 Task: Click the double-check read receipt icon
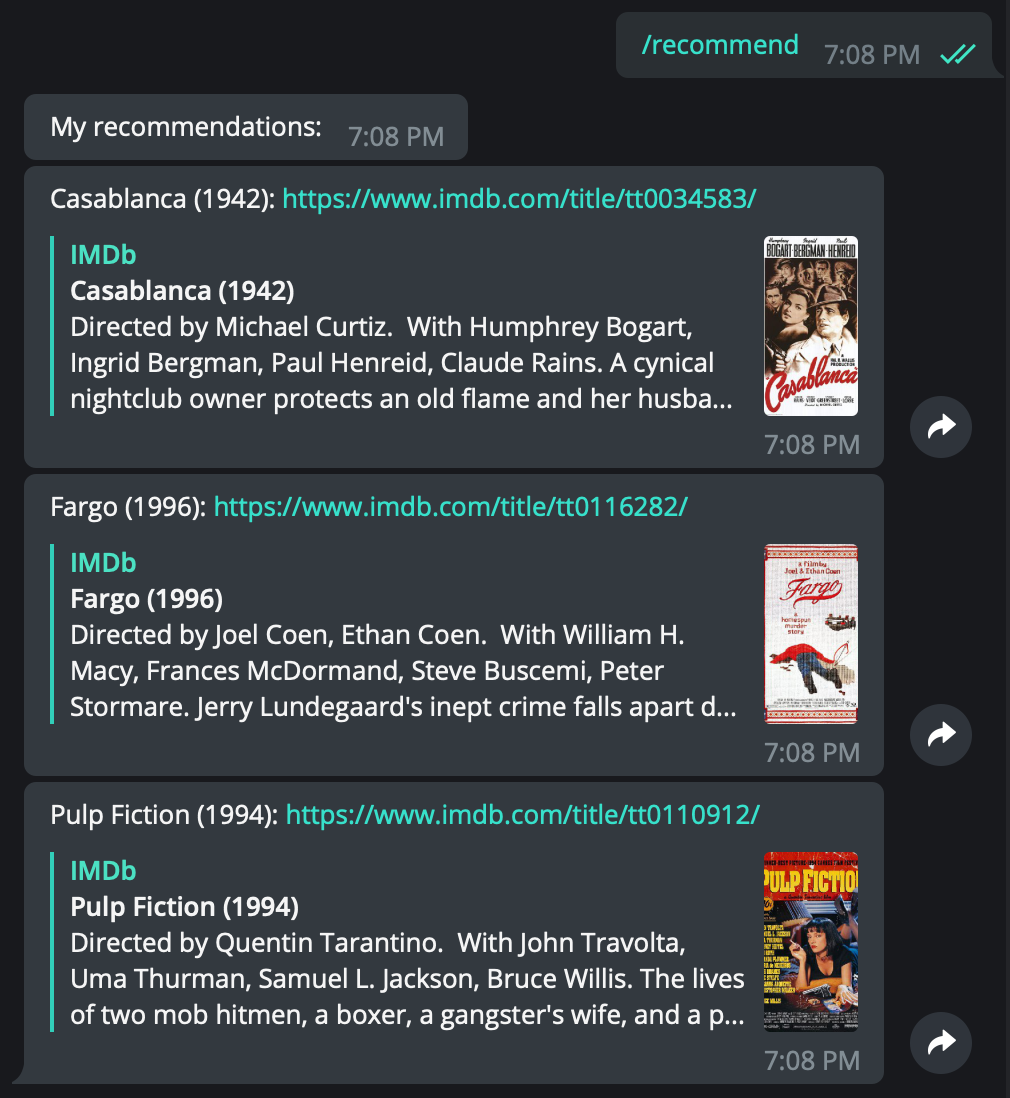pyautogui.click(x=957, y=54)
